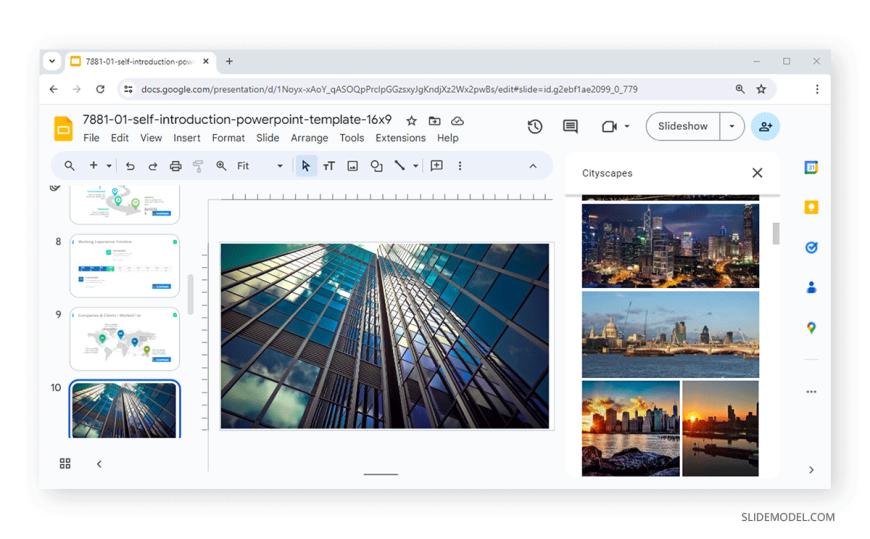
Task: Undo the last action
Action: coord(130,166)
